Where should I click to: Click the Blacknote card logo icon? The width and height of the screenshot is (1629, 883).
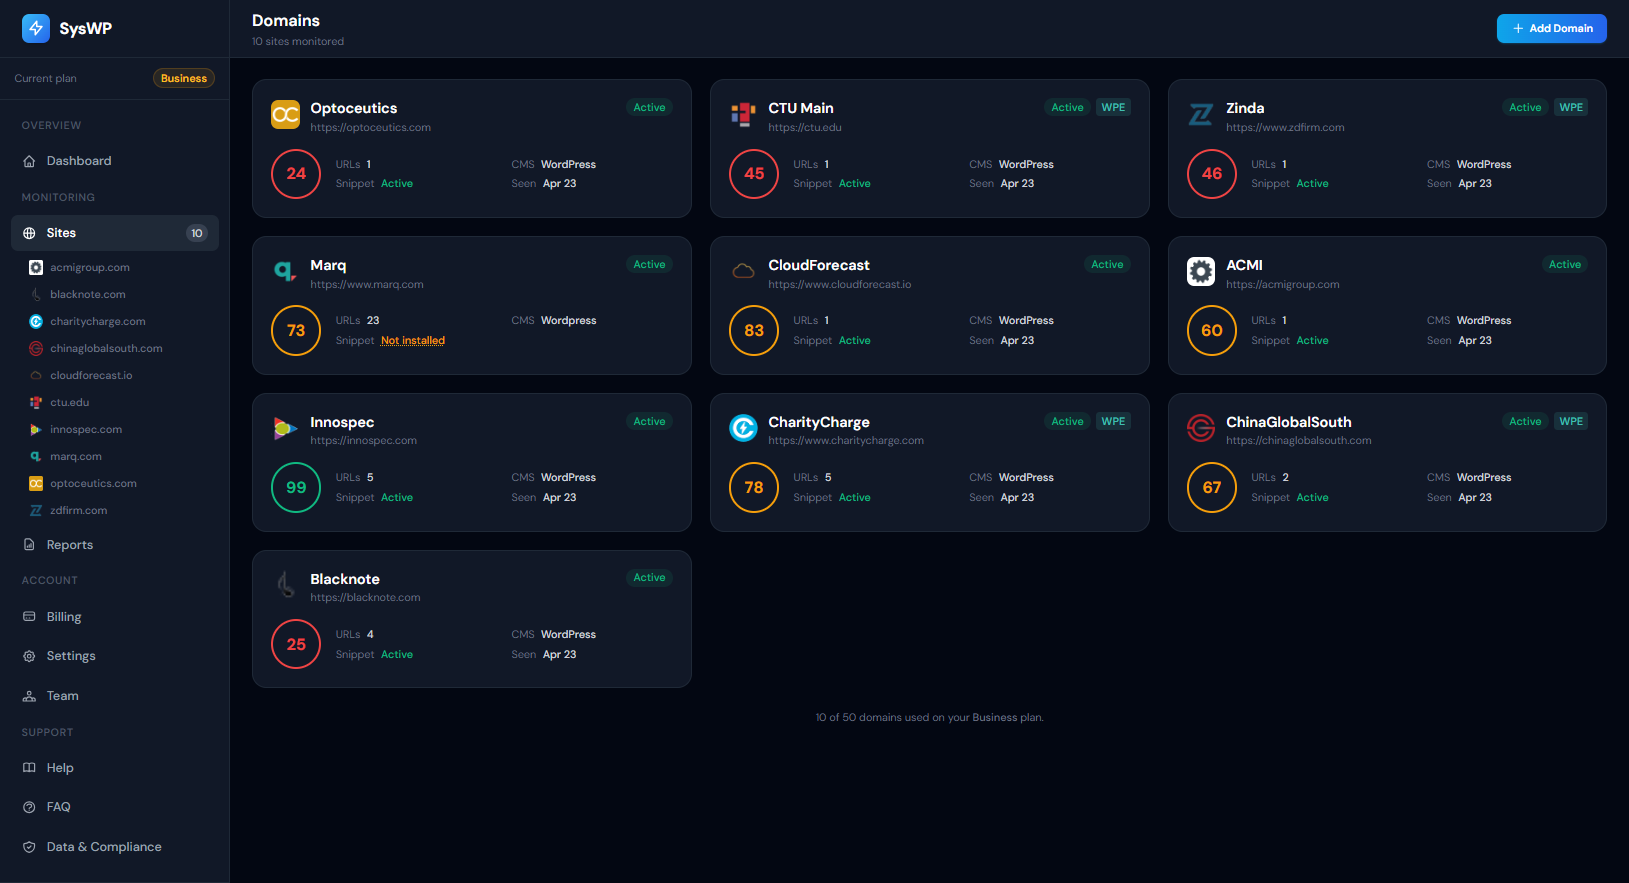point(285,585)
